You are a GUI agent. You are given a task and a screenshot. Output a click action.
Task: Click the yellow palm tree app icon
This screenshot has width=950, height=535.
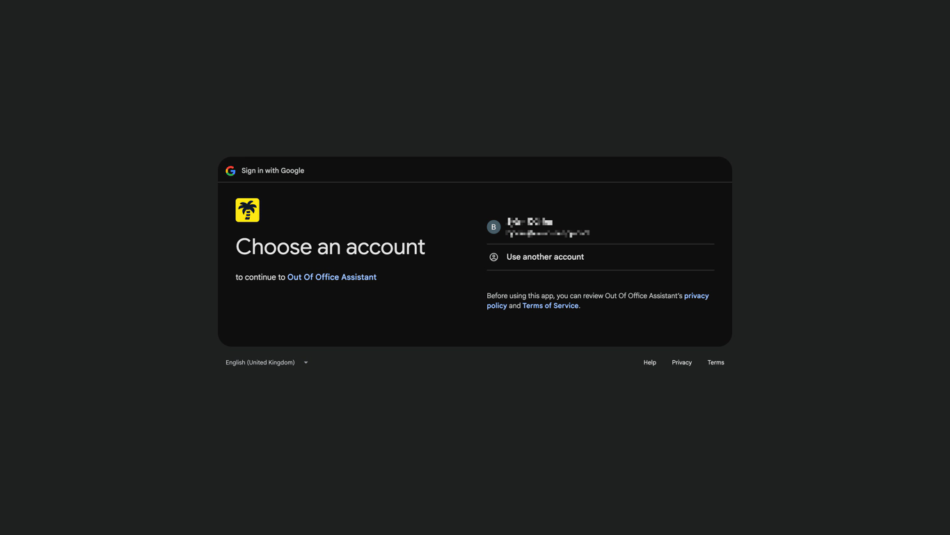(x=247, y=210)
